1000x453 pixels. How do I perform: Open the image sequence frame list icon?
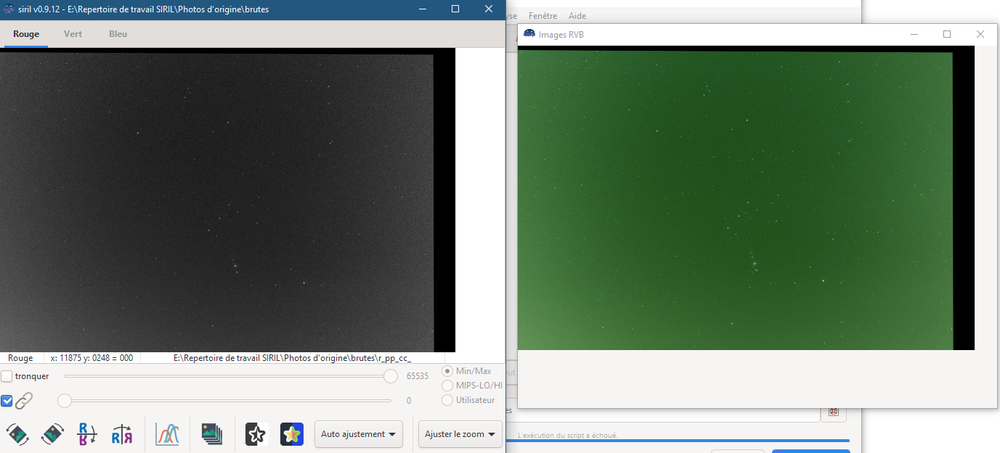212,434
